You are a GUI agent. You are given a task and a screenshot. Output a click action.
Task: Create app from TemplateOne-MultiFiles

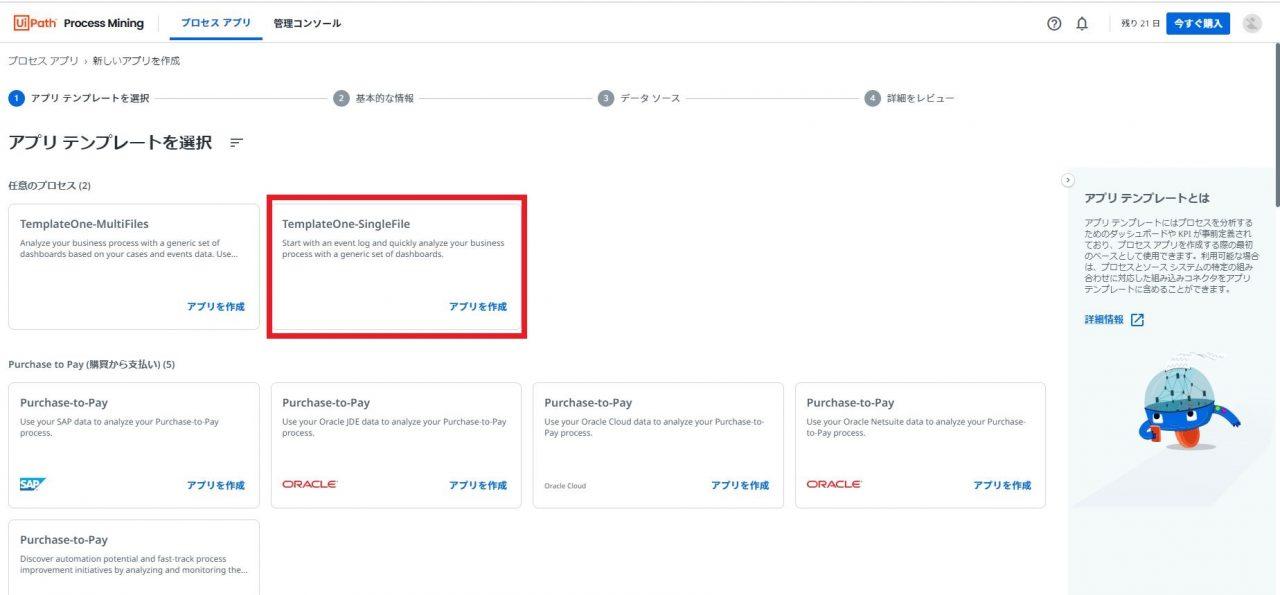click(216, 306)
